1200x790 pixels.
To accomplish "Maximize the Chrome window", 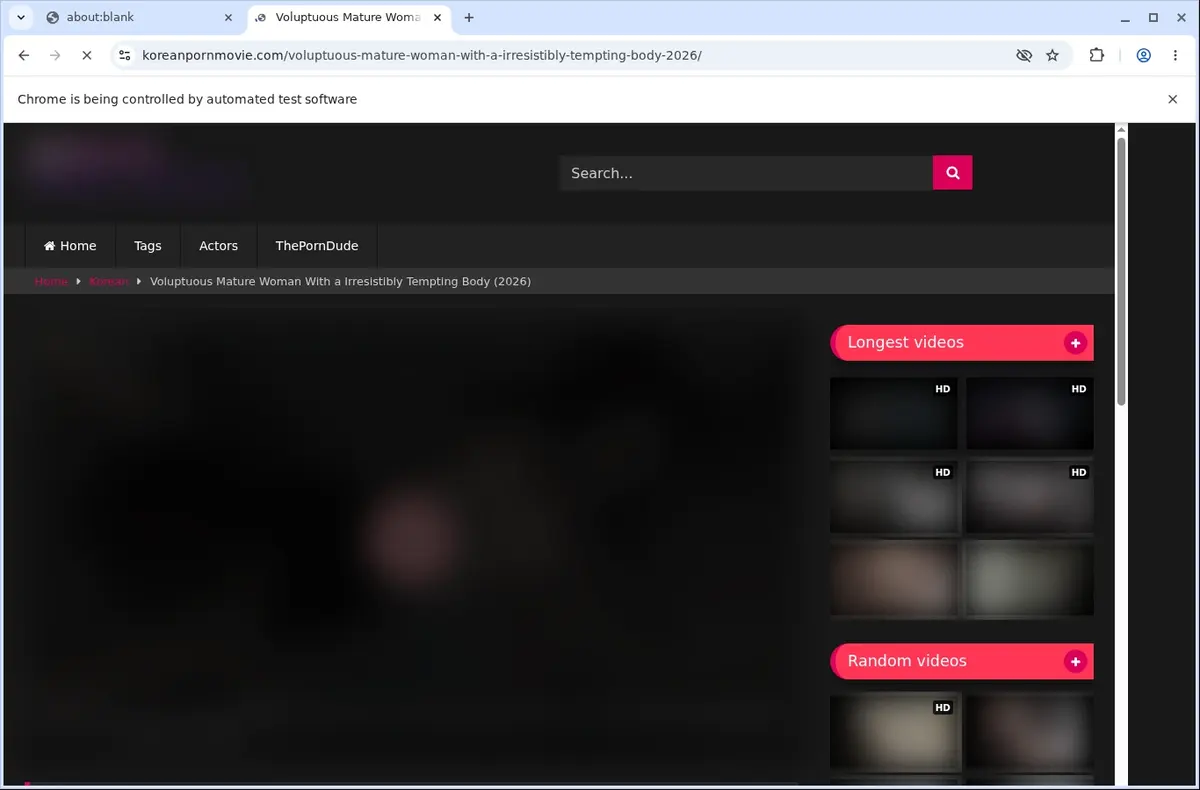I will pos(1153,17).
